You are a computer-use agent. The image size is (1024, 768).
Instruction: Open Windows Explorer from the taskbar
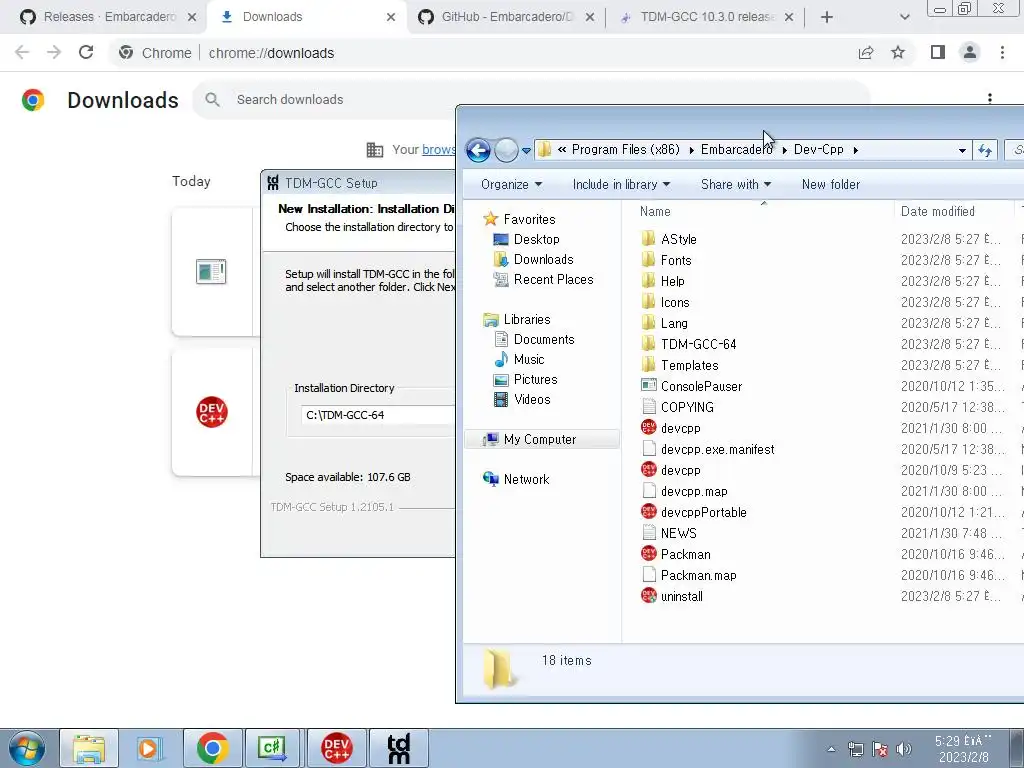click(x=89, y=748)
